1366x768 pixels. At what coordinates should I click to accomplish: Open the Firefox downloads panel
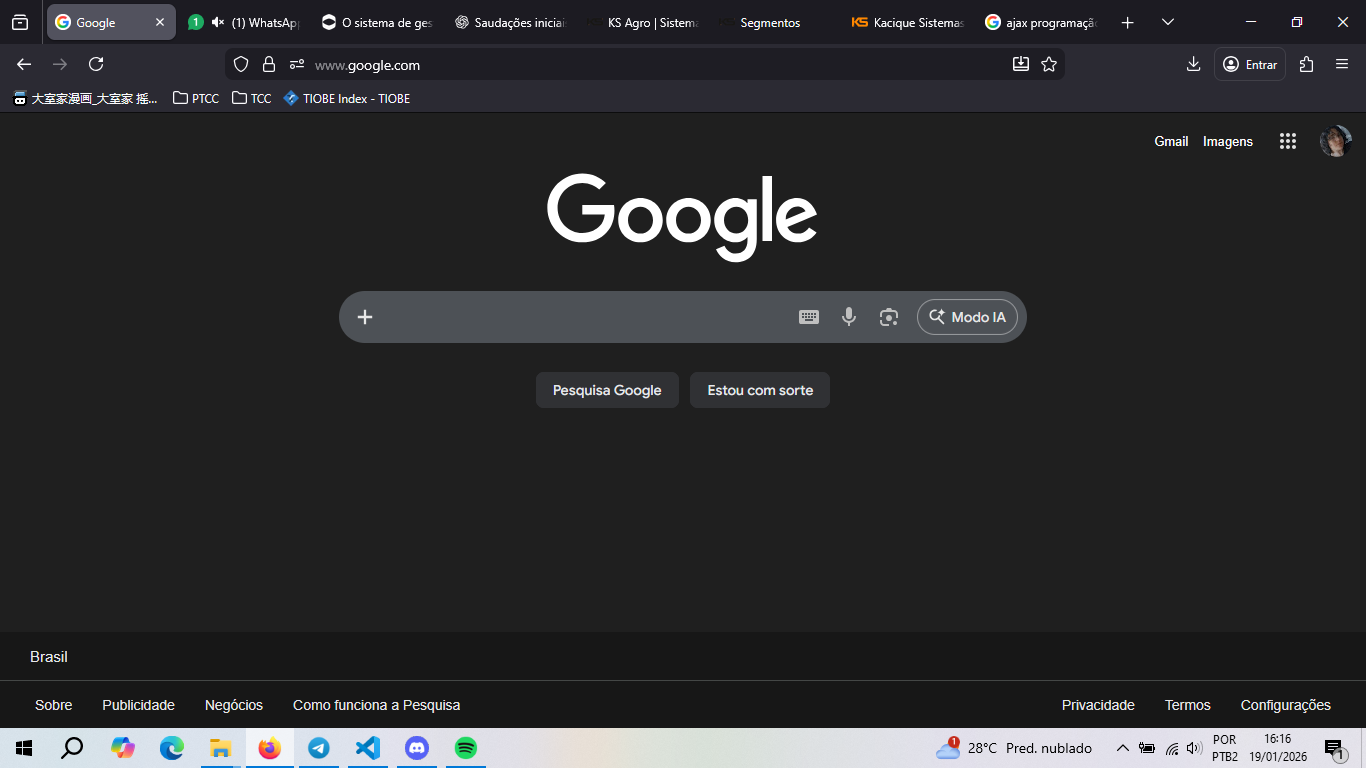click(x=1193, y=64)
